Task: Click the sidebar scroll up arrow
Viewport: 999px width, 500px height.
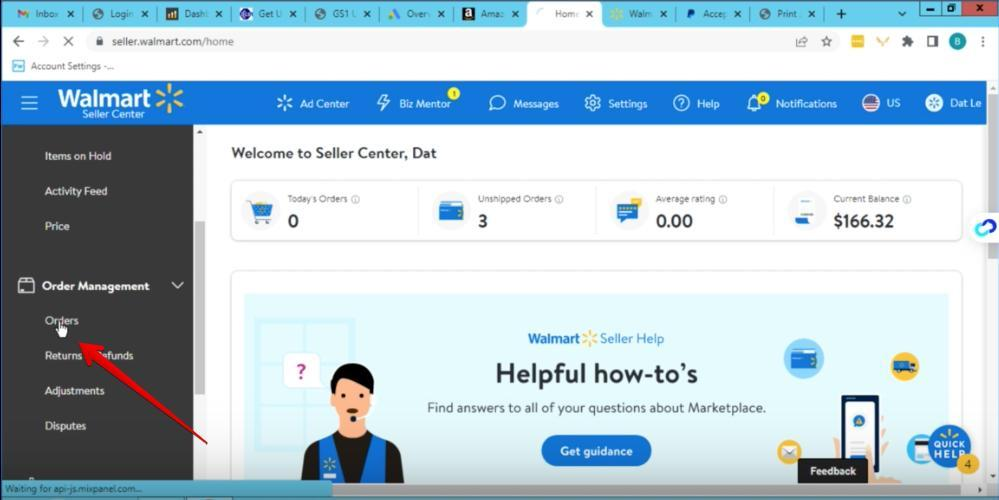Action: pos(199,132)
